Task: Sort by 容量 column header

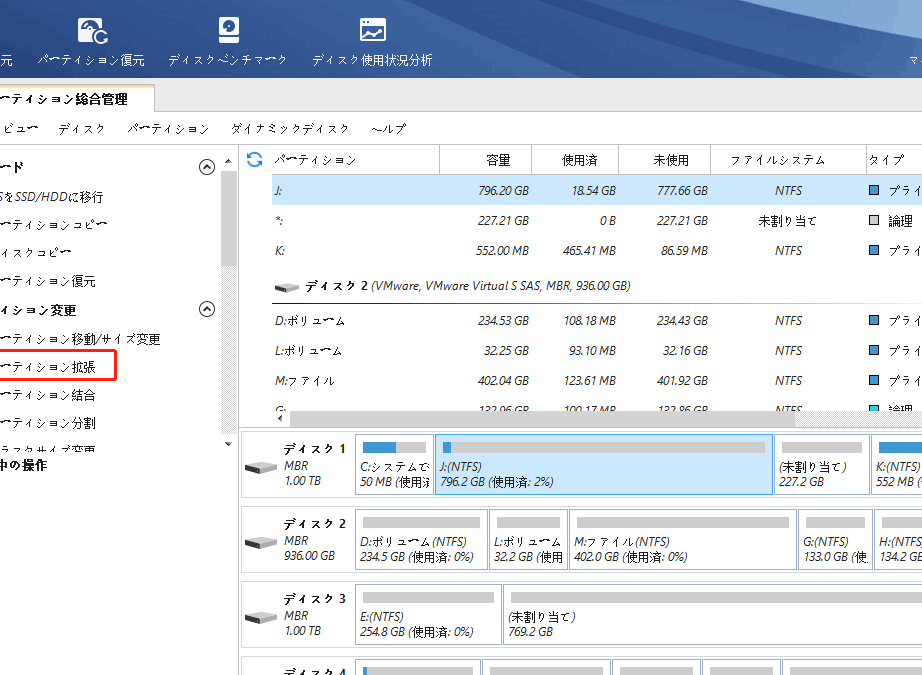Action: click(486, 160)
